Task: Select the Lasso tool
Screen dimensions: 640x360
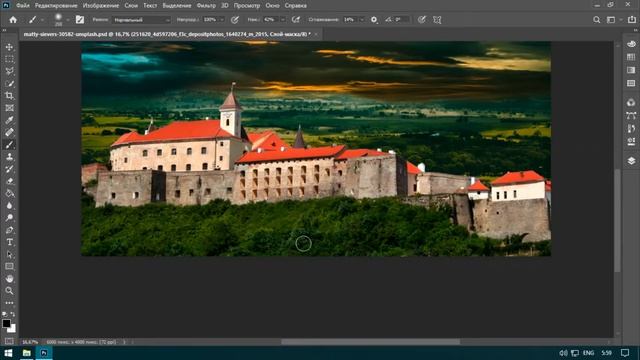Action: (9, 71)
